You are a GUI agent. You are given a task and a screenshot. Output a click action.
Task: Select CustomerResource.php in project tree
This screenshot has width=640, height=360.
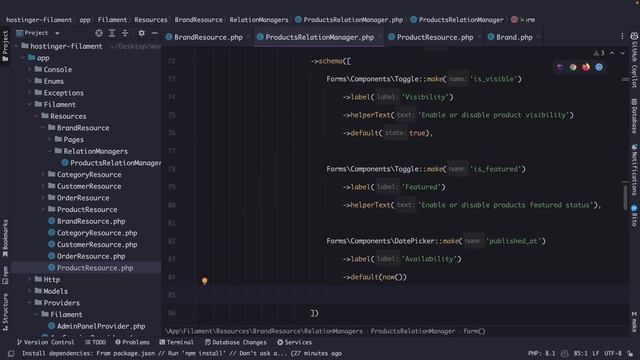(93, 244)
